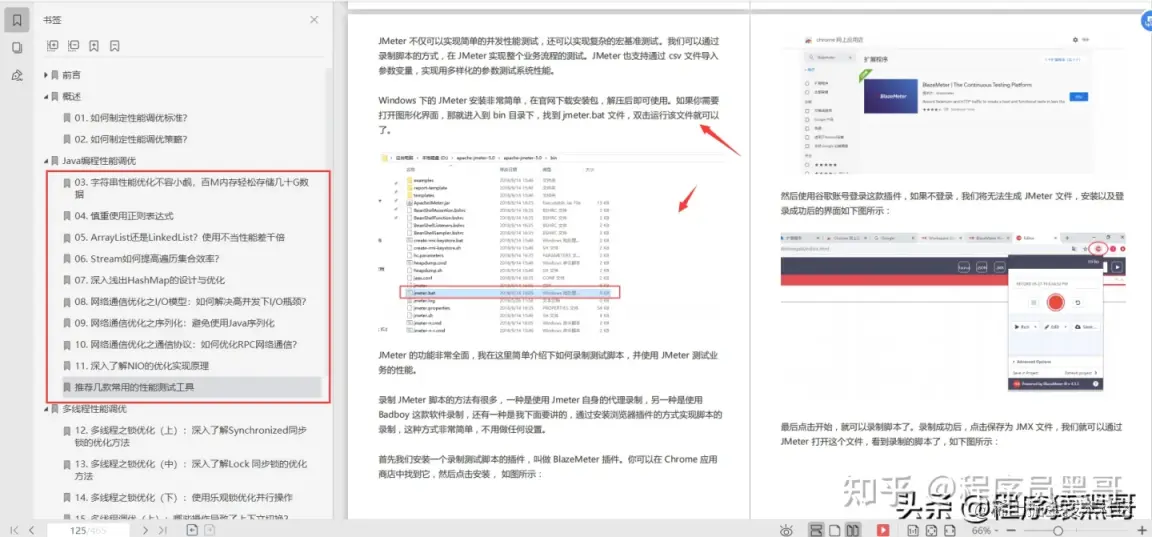Toggle eye protection mode icon
1152x537 pixels.
tap(786, 530)
